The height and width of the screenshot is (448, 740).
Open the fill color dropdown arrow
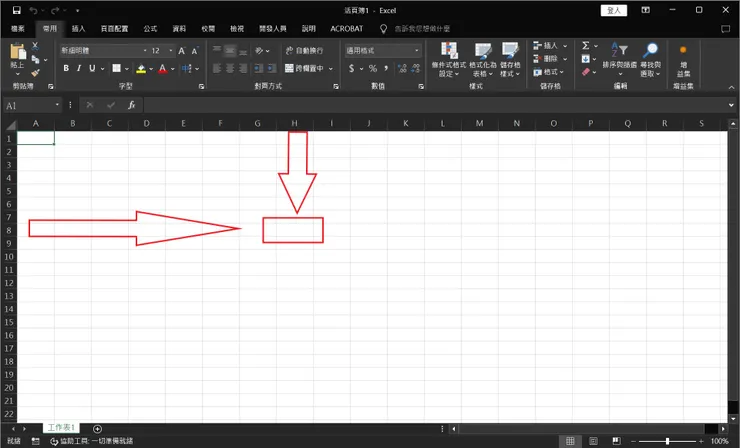tap(151, 69)
